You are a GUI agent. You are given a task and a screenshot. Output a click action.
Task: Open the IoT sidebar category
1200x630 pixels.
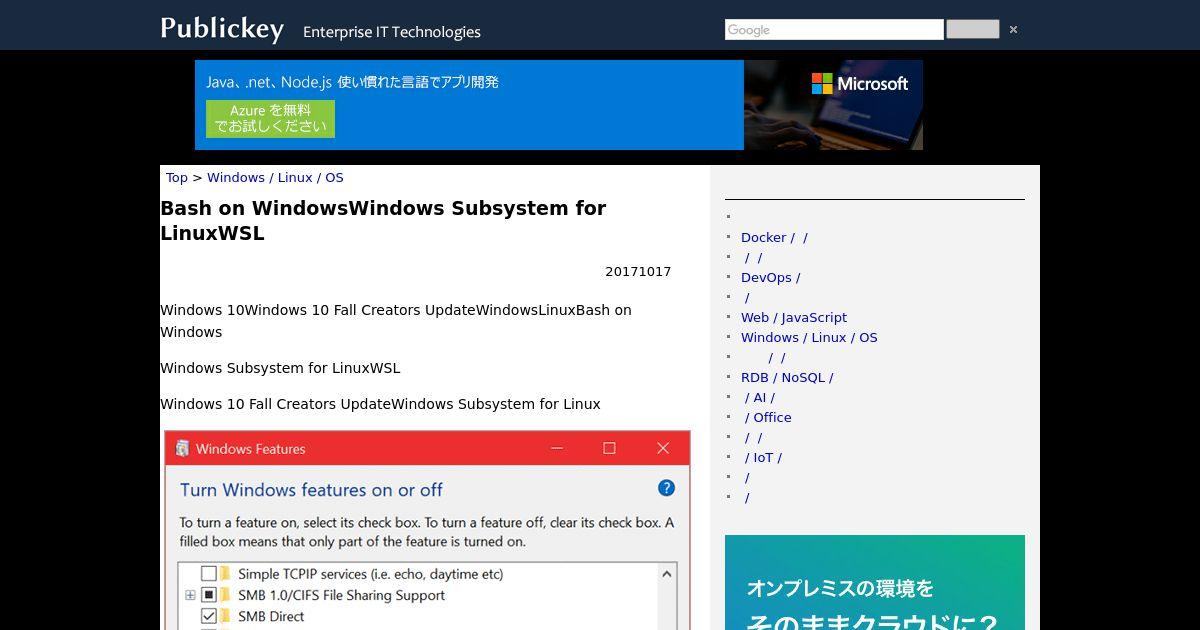pos(763,458)
